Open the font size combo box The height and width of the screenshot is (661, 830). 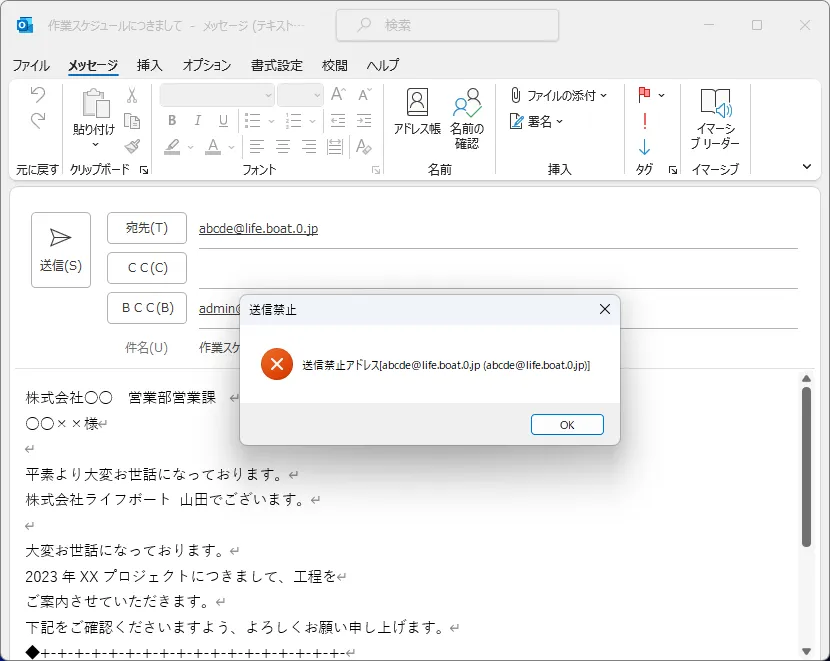[x=300, y=95]
